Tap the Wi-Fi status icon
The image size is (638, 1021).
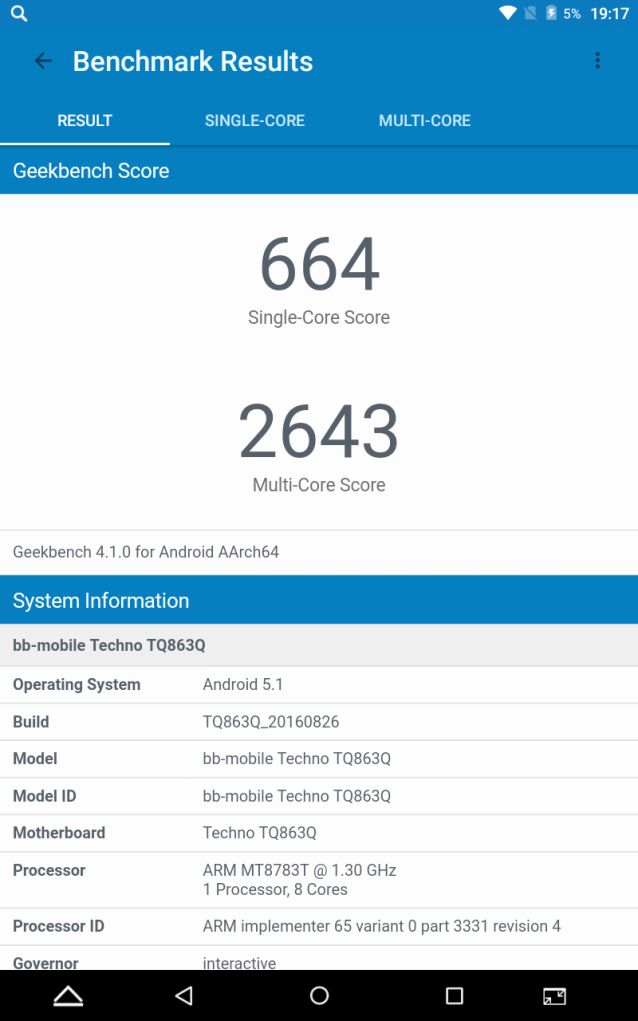coord(508,13)
